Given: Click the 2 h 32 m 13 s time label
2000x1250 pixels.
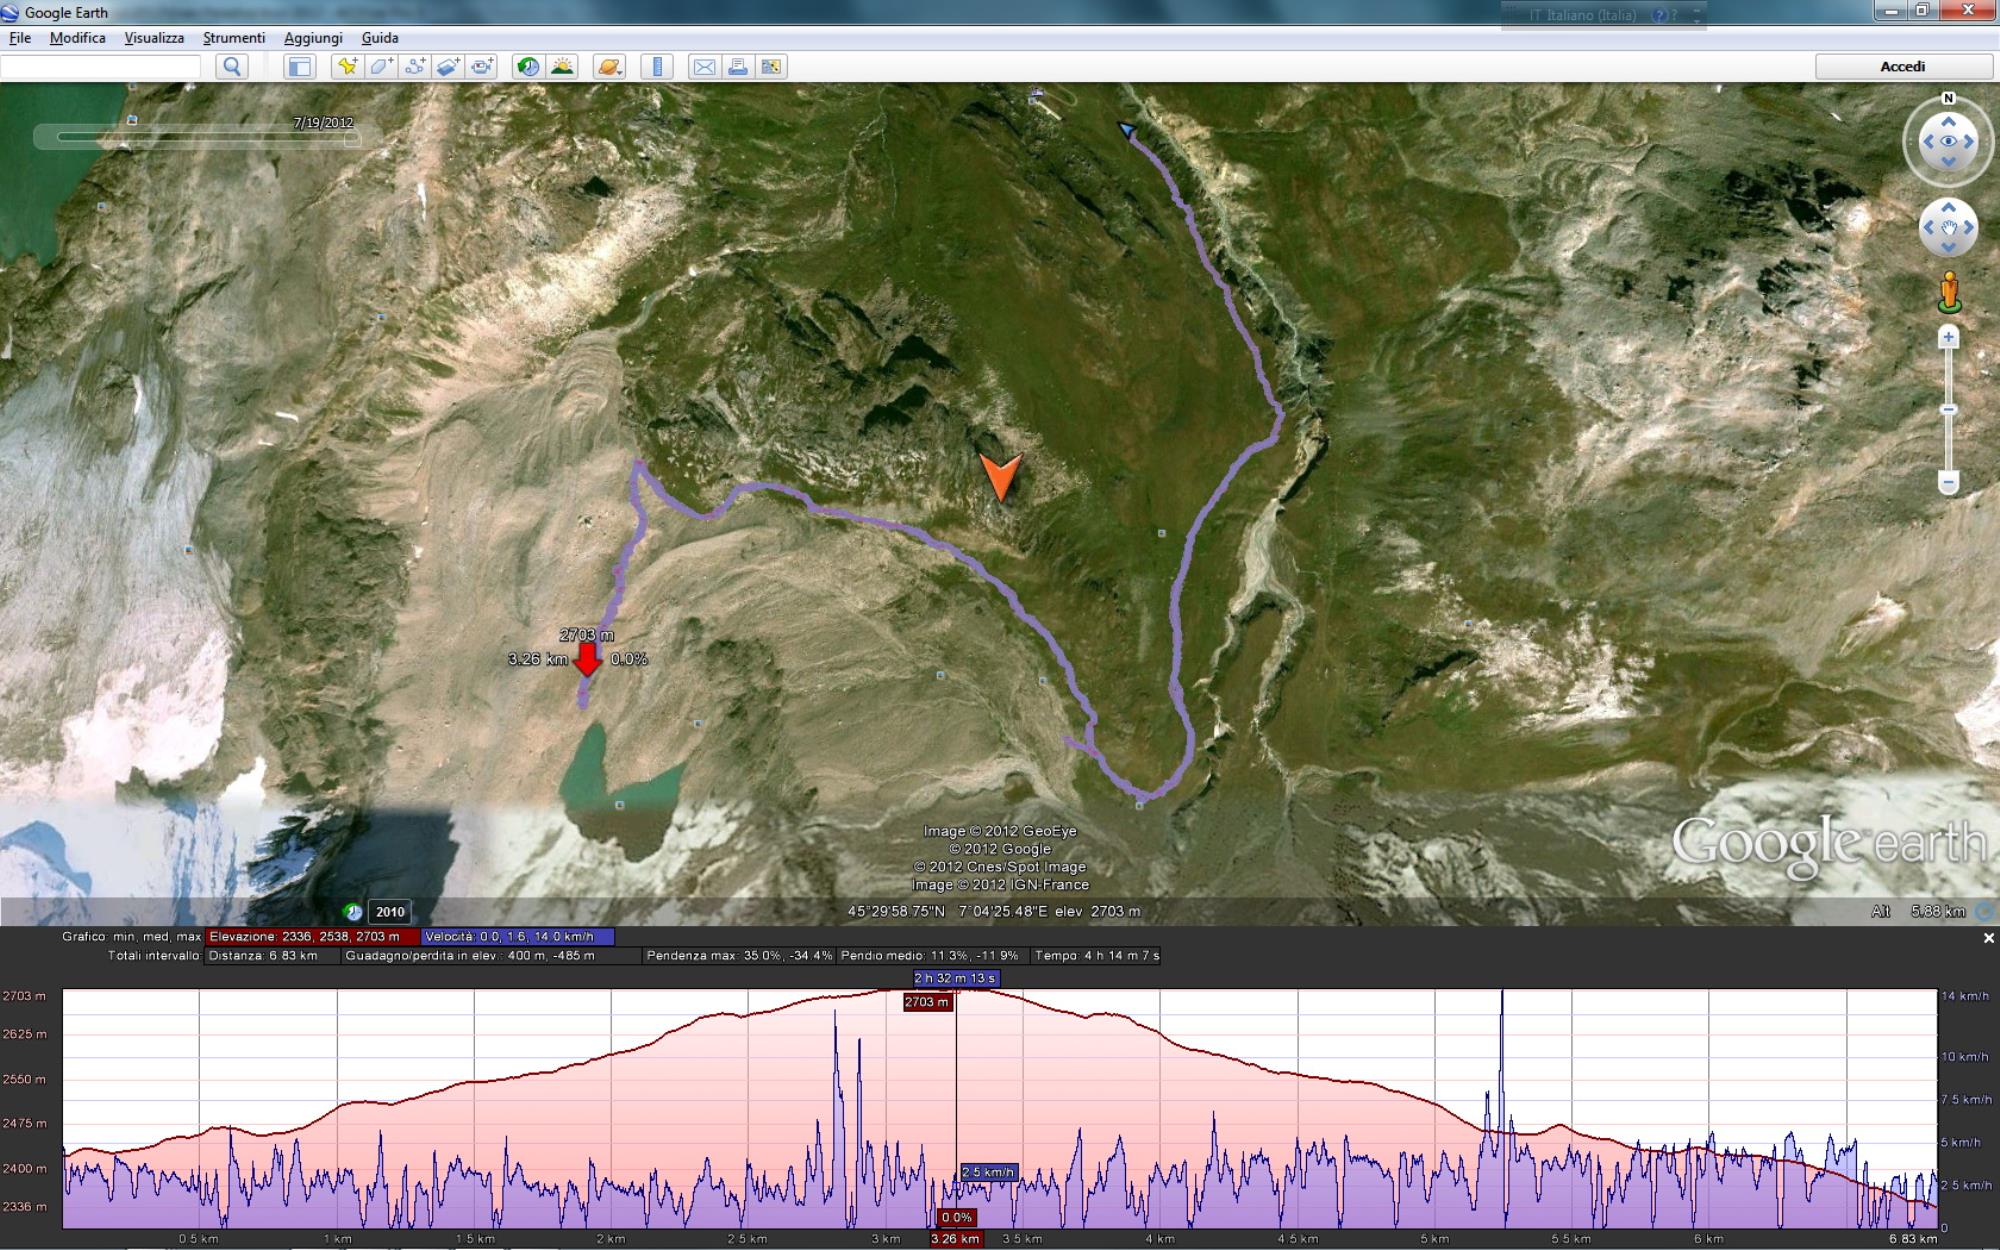Looking at the screenshot, I should pos(955,978).
